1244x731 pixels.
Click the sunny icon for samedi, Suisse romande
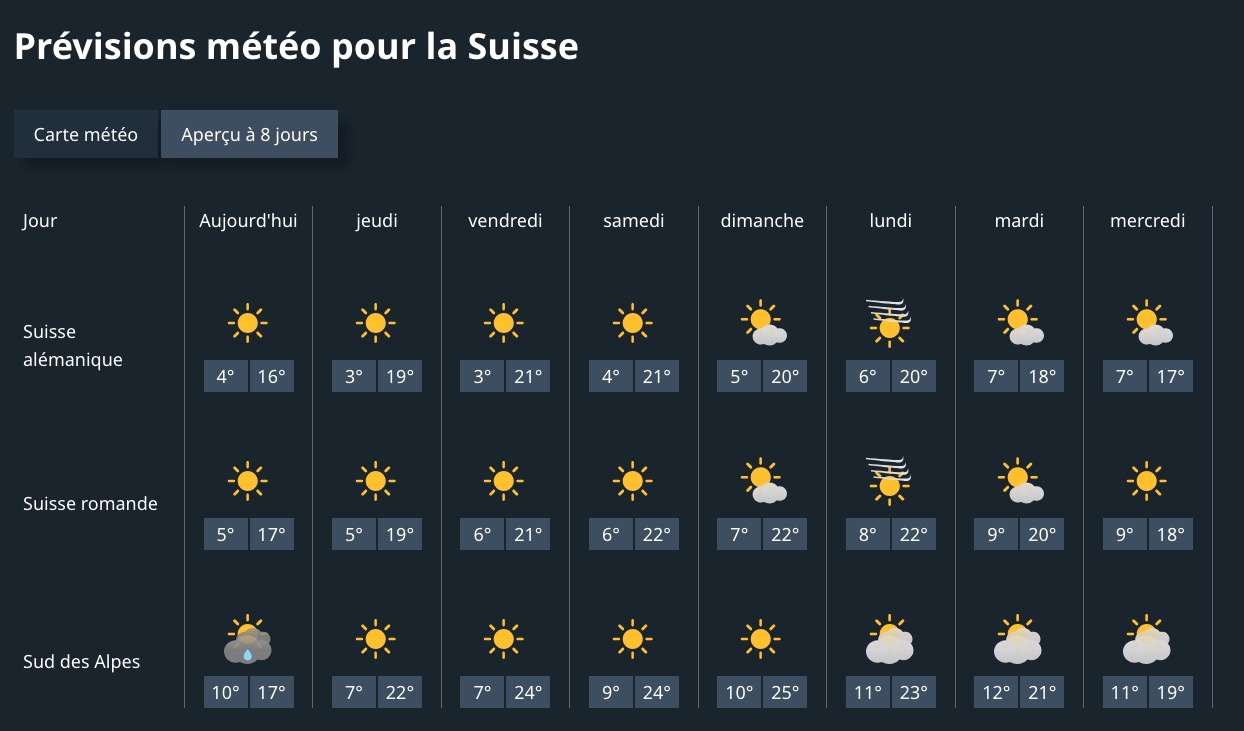click(633, 480)
